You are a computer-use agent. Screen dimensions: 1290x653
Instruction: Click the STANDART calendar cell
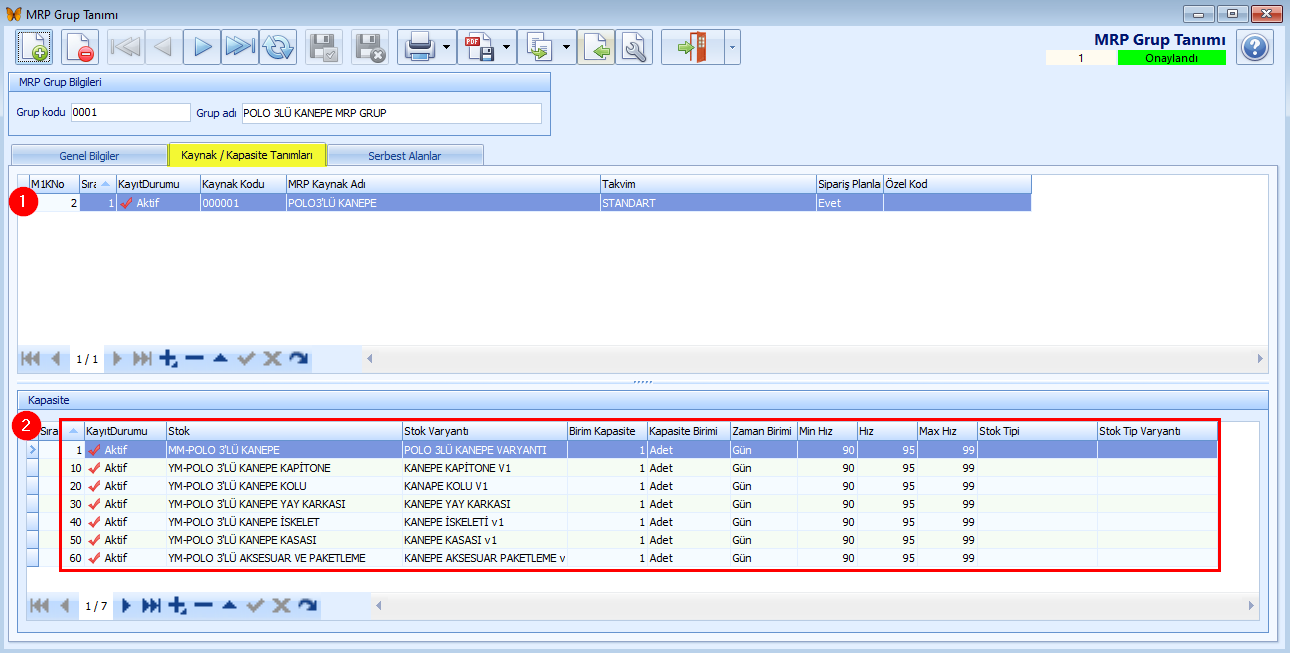(707, 202)
